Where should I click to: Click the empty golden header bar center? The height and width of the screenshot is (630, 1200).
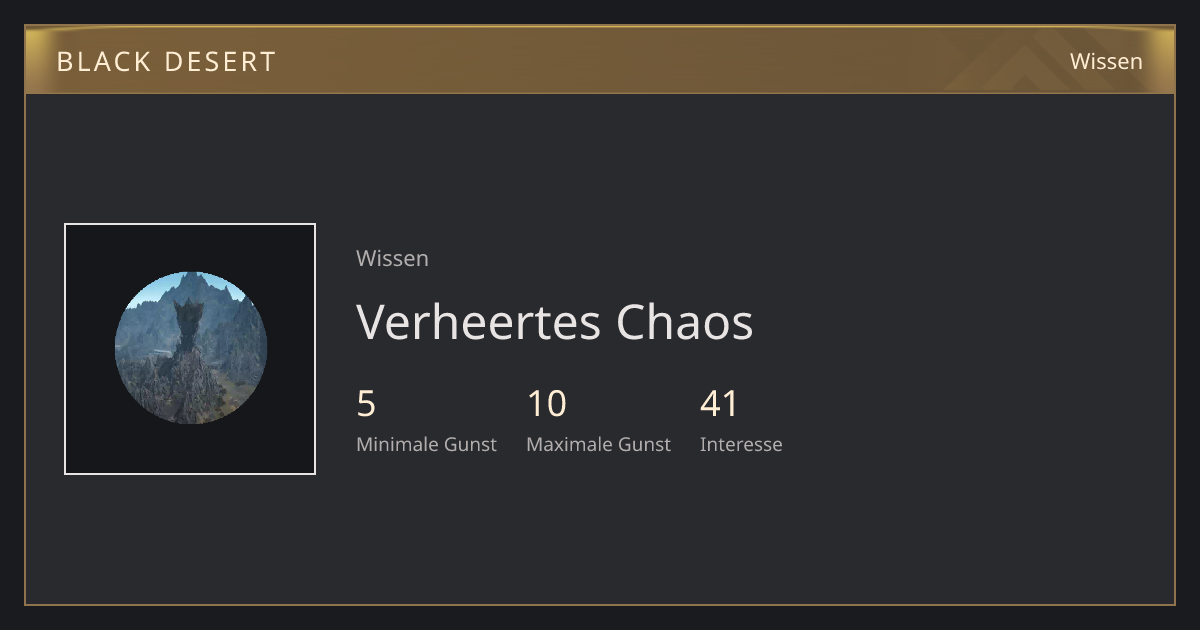pos(600,60)
